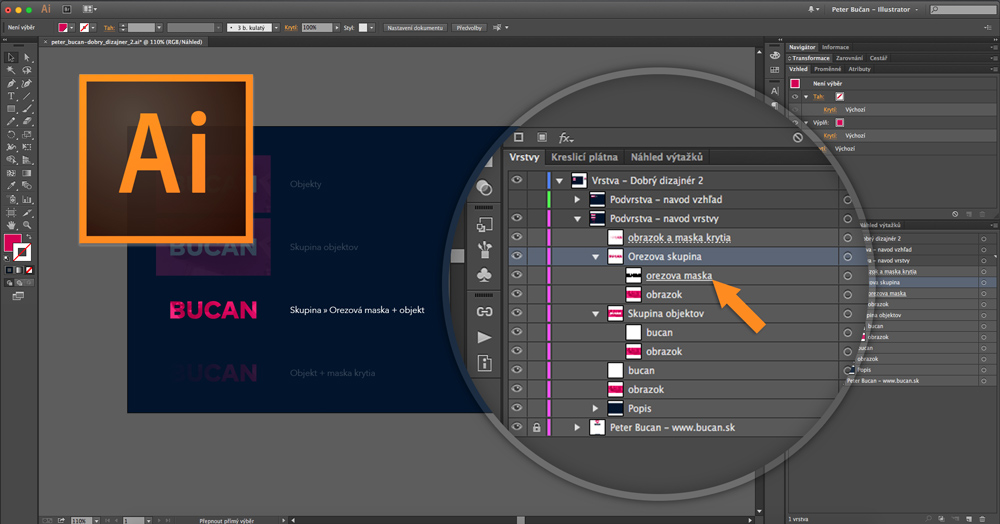
Task: Hide the Podvrstva – navod vrstvy sublayer
Action: 517,218
